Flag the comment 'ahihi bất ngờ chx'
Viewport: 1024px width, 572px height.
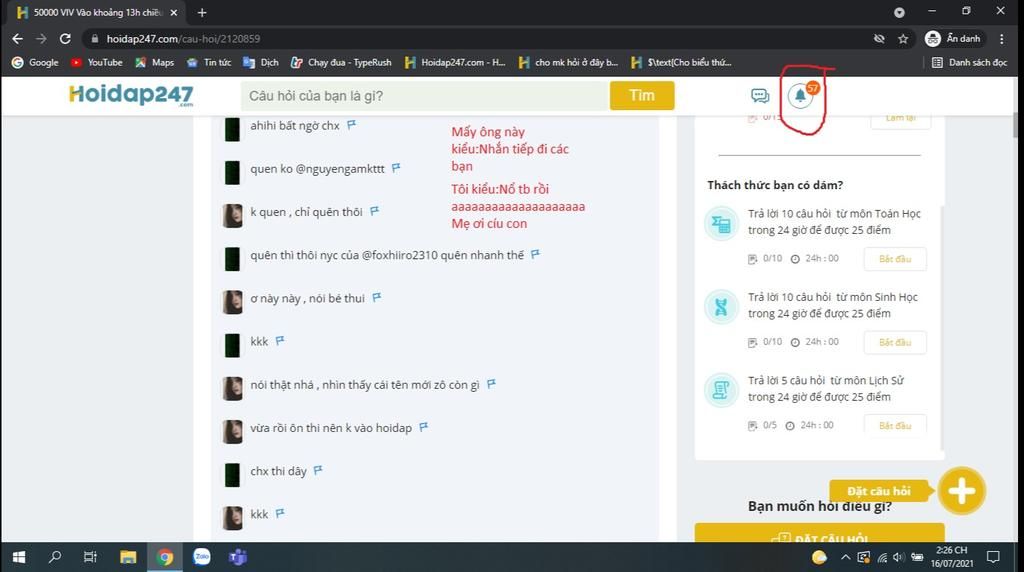[x=351, y=124]
